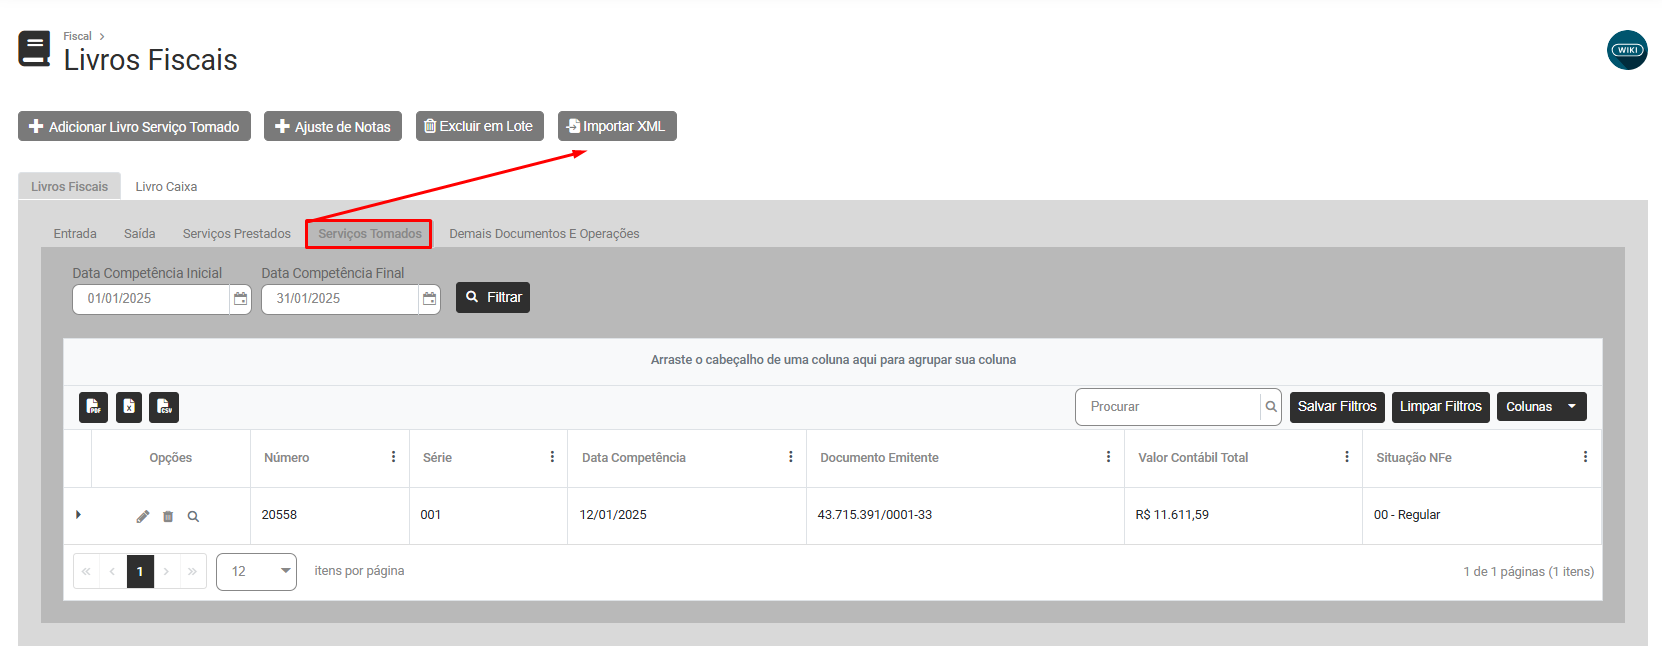
Task: Open the Colunas dropdown
Action: pyautogui.click(x=1540, y=407)
